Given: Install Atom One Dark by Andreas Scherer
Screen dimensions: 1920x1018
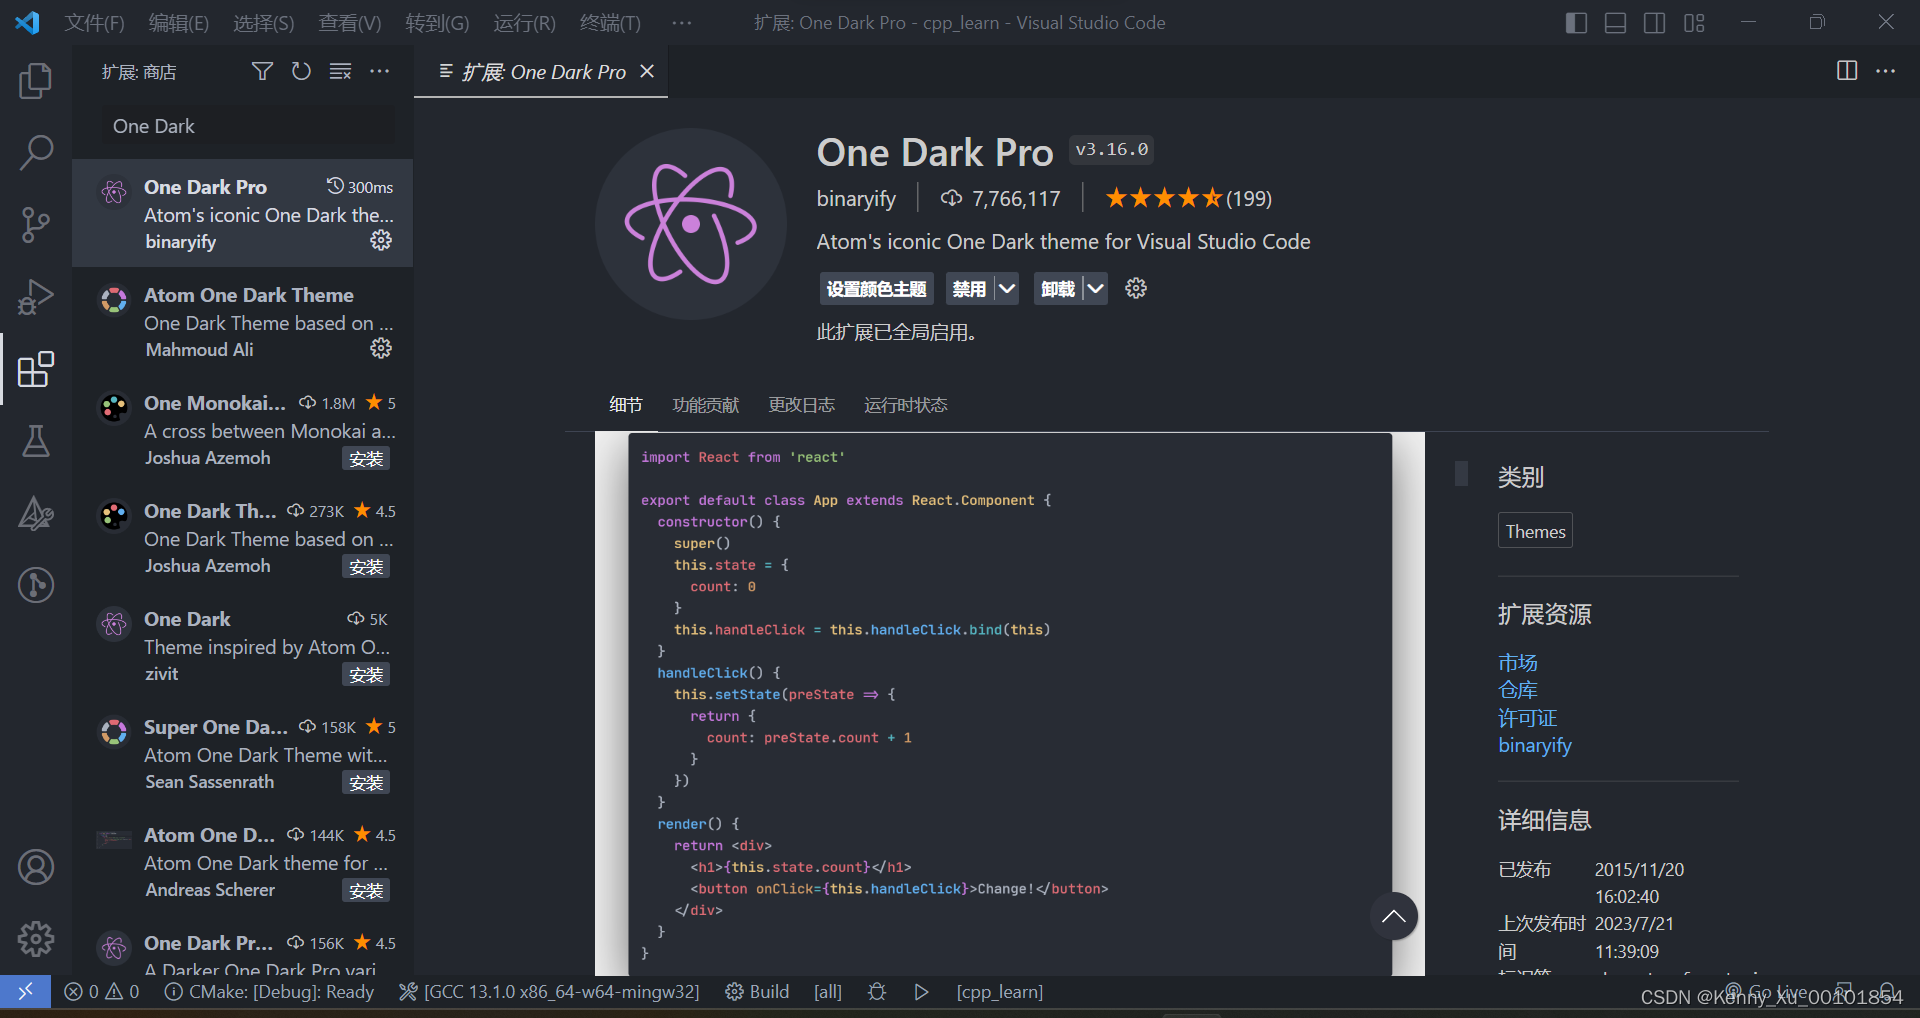Looking at the screenshot, I should pos(366,890).
